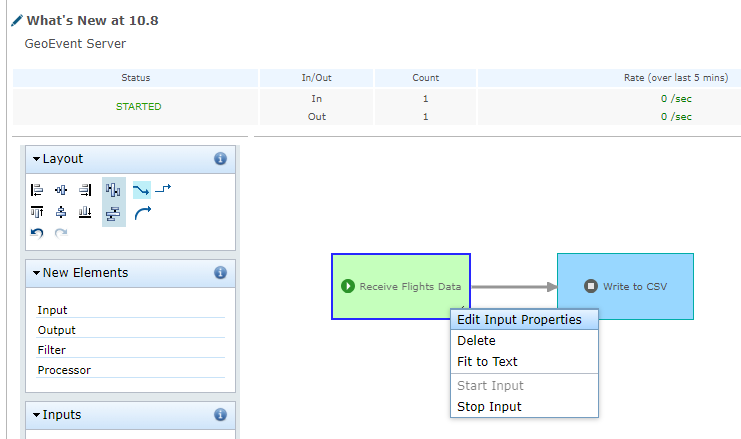
Task: Click the align left layout icon
Action: coord(37,190)
